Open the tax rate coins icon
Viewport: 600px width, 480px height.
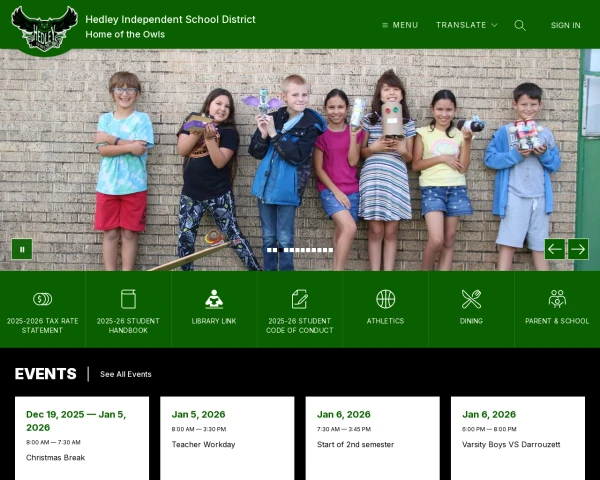[x=42, y=299]
